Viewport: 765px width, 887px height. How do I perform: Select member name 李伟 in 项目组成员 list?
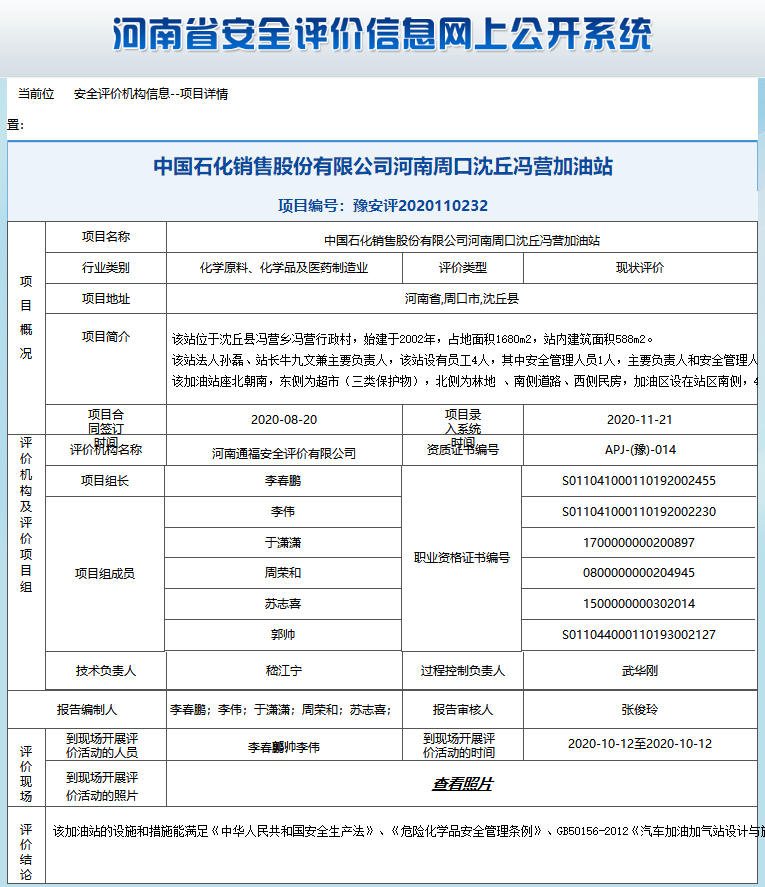point(283,511)
